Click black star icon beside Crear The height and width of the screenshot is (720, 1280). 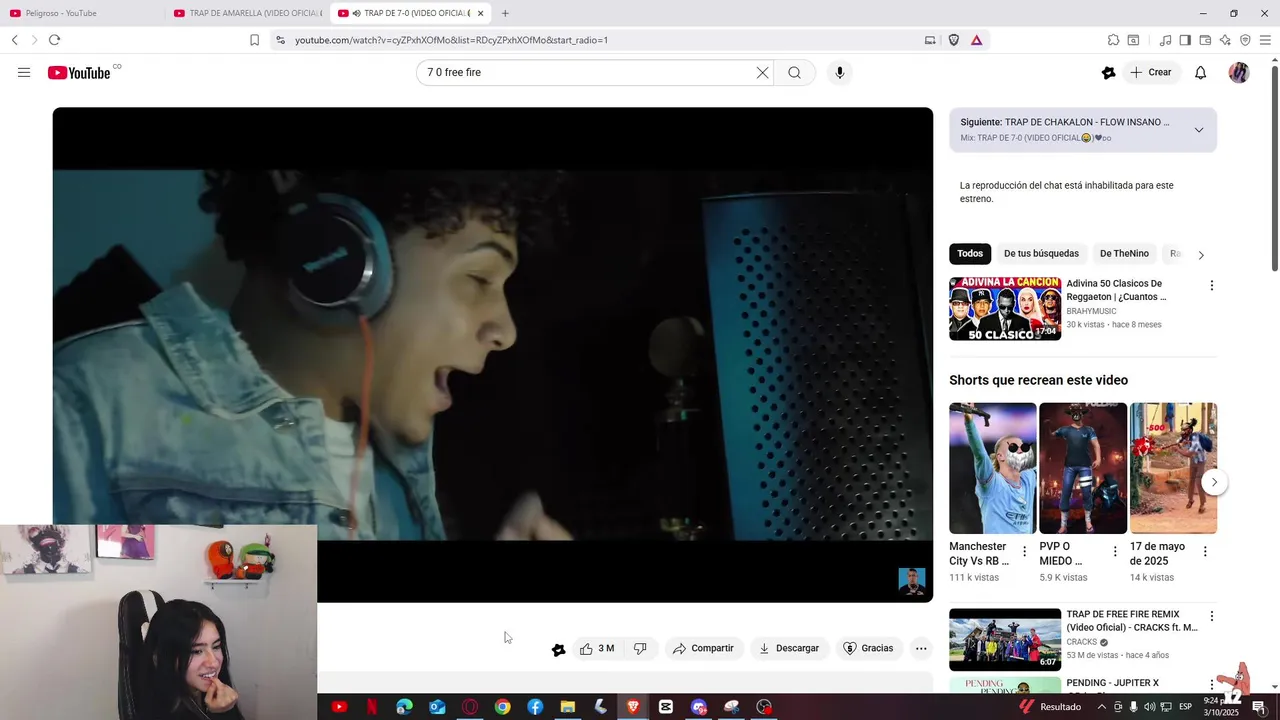tap(1108, 72)
